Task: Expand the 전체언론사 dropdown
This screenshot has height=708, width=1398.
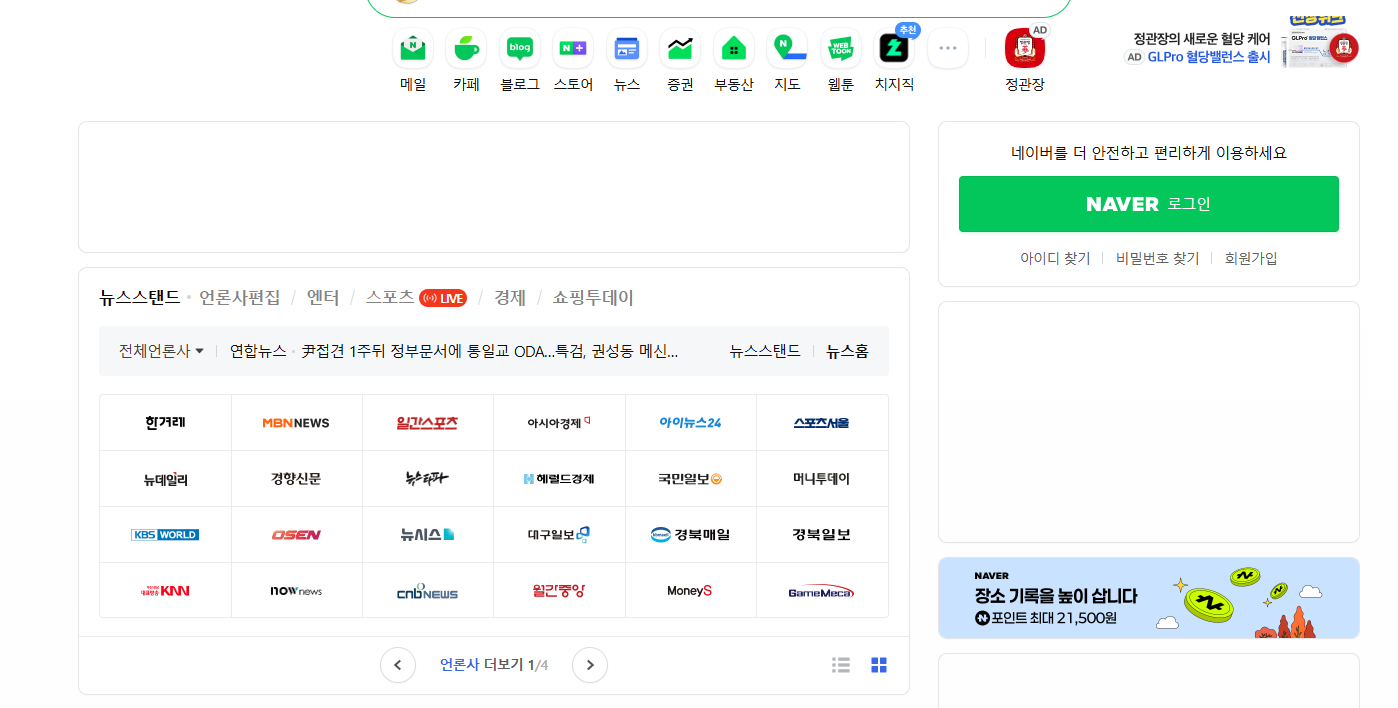Action: coord(161,351)
